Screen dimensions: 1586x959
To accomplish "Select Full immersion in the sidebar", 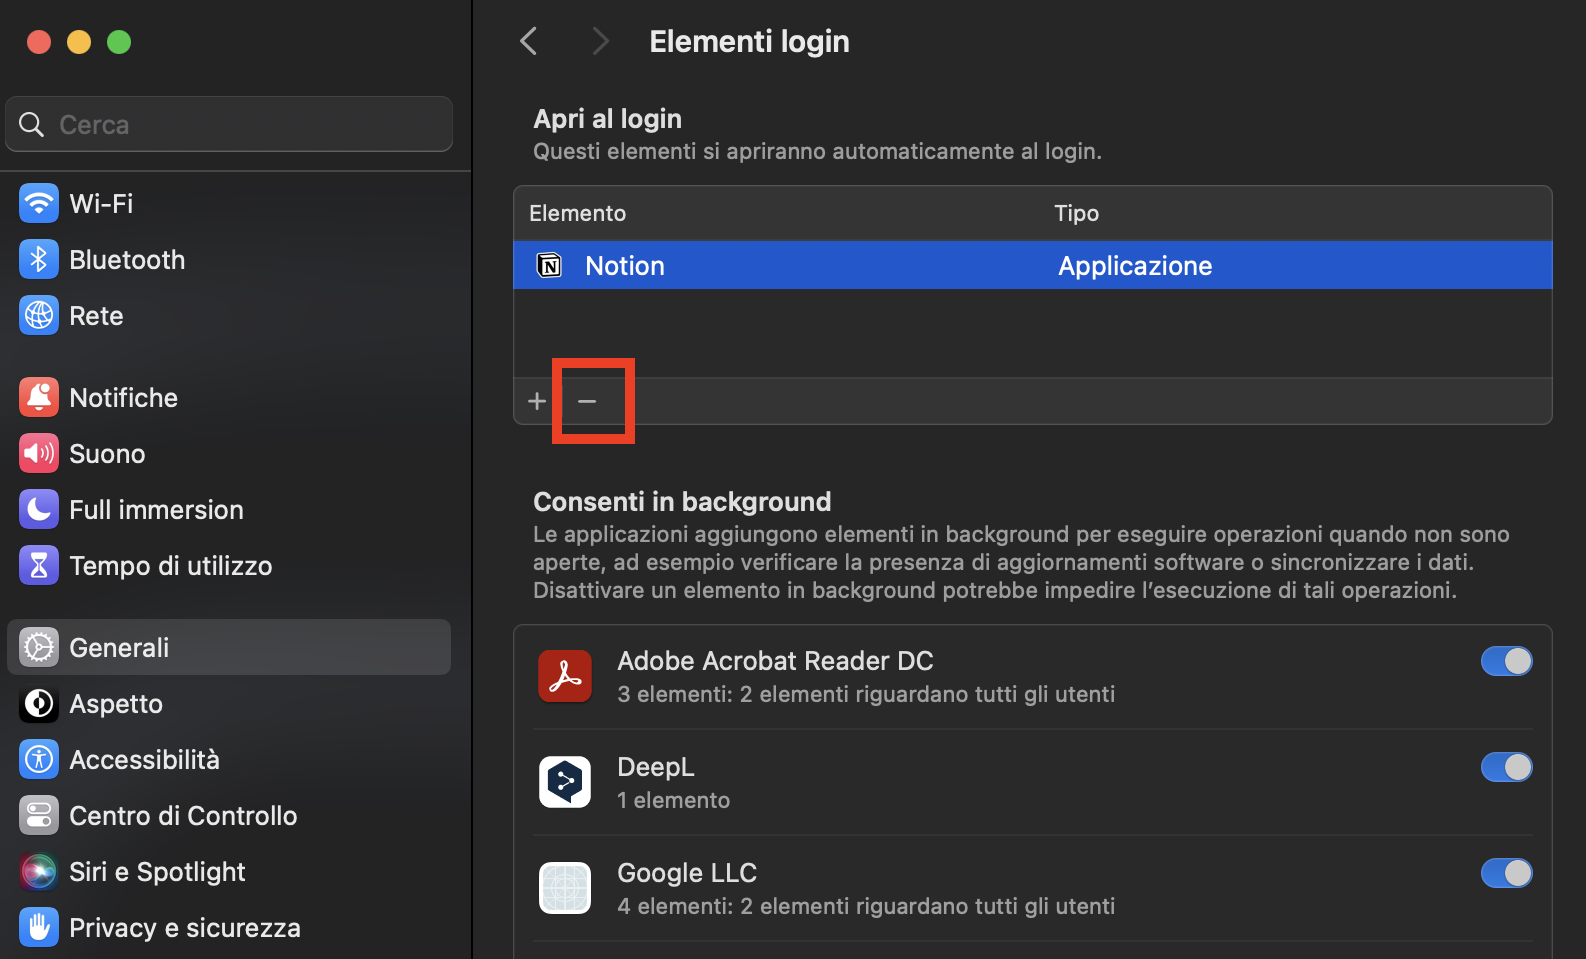I will coord(229,510).
